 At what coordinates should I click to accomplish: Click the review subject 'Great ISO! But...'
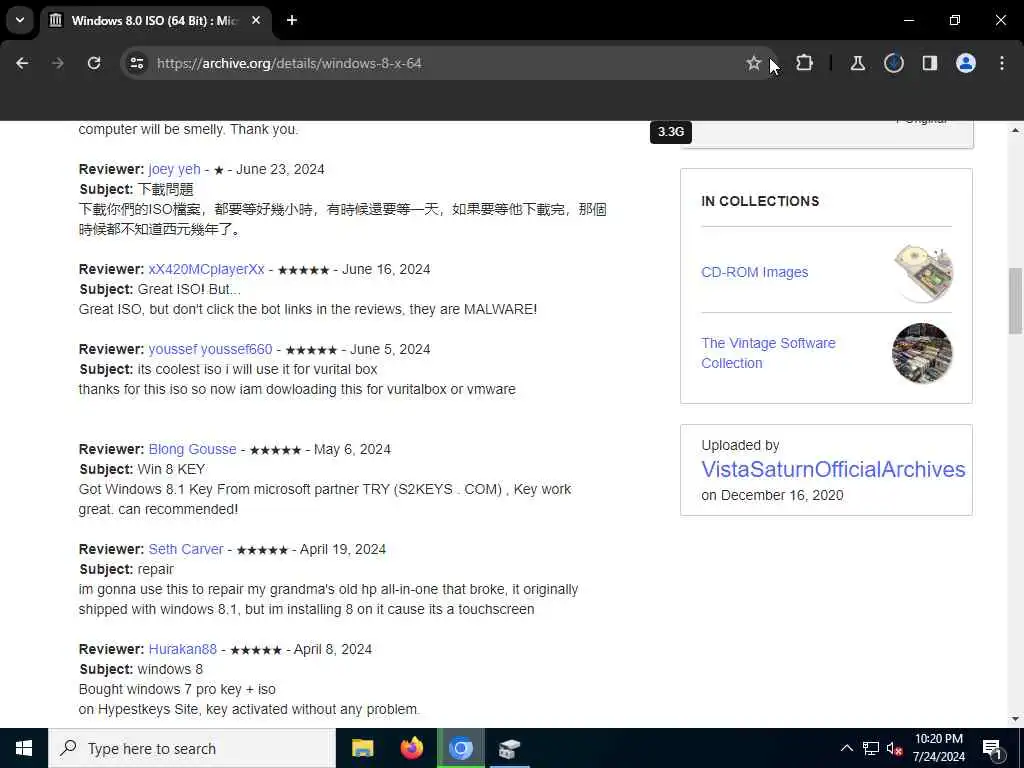tap(189, 289)
